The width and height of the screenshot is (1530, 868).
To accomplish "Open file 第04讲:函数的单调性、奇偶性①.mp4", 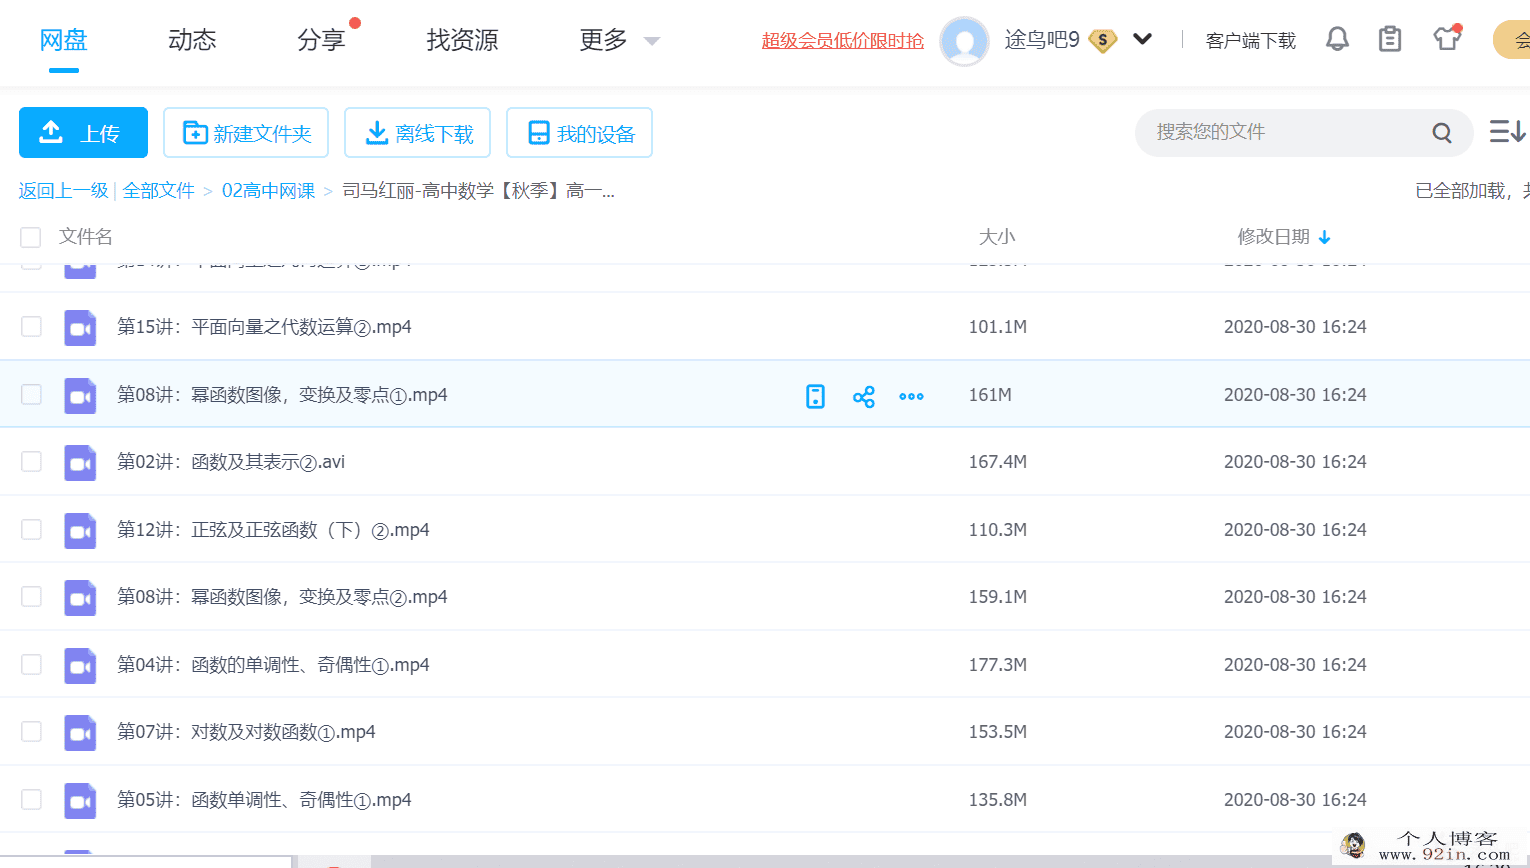I will coord(273,665).
